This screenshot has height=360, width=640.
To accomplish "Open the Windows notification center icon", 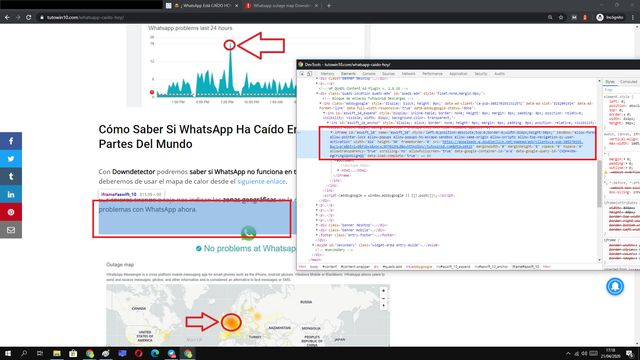I will tap(630, 353).
